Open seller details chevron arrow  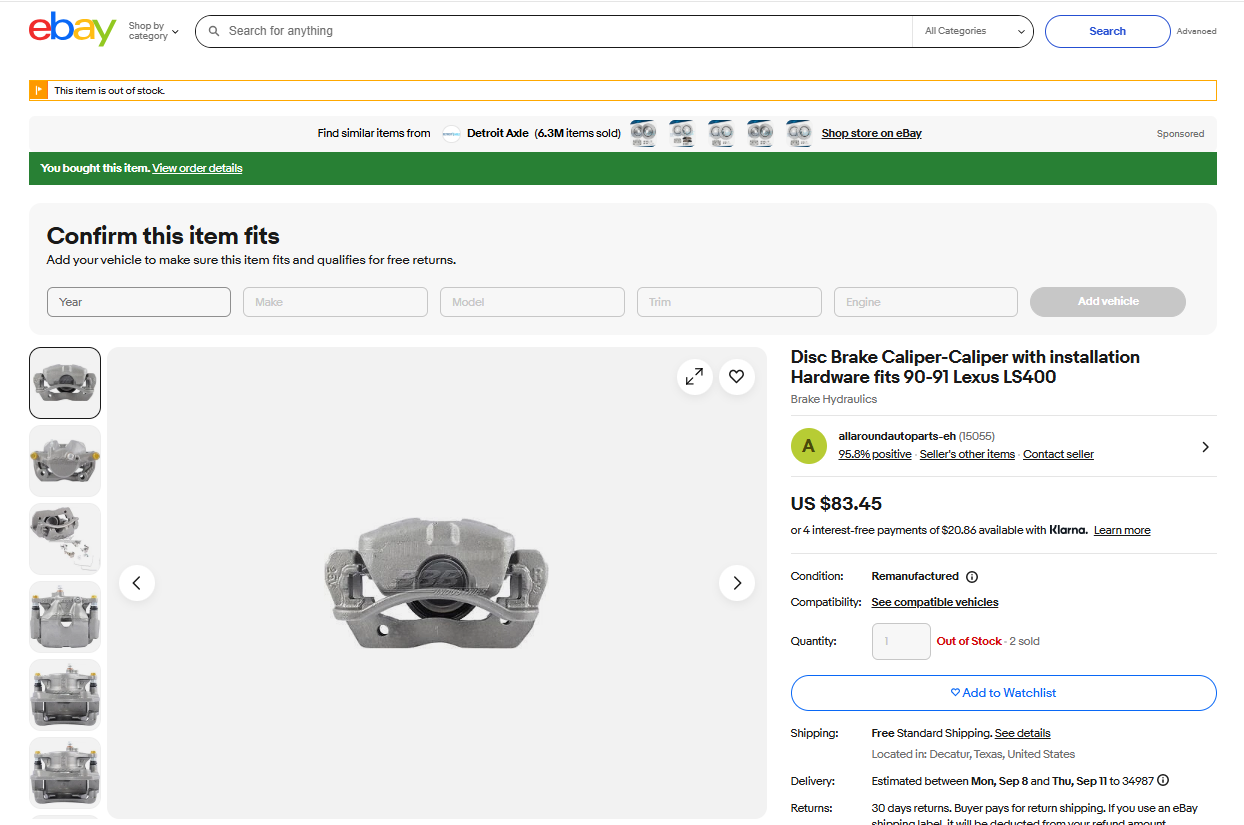coord(1205,447)
